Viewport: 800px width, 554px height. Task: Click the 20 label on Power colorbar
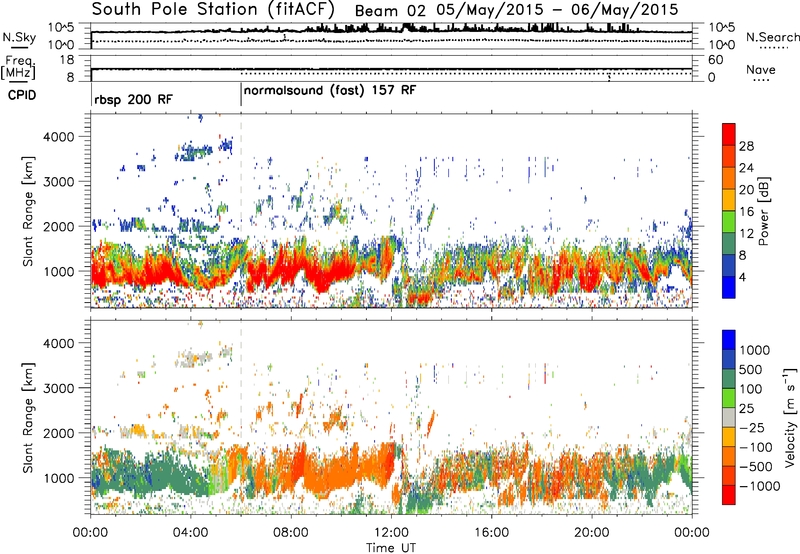pos(746,190)
